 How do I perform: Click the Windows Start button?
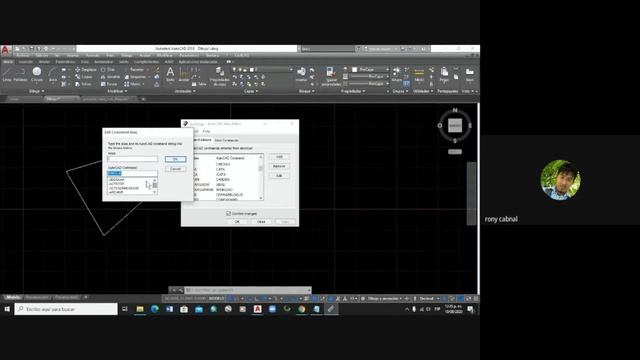click(x=7, y=309)
